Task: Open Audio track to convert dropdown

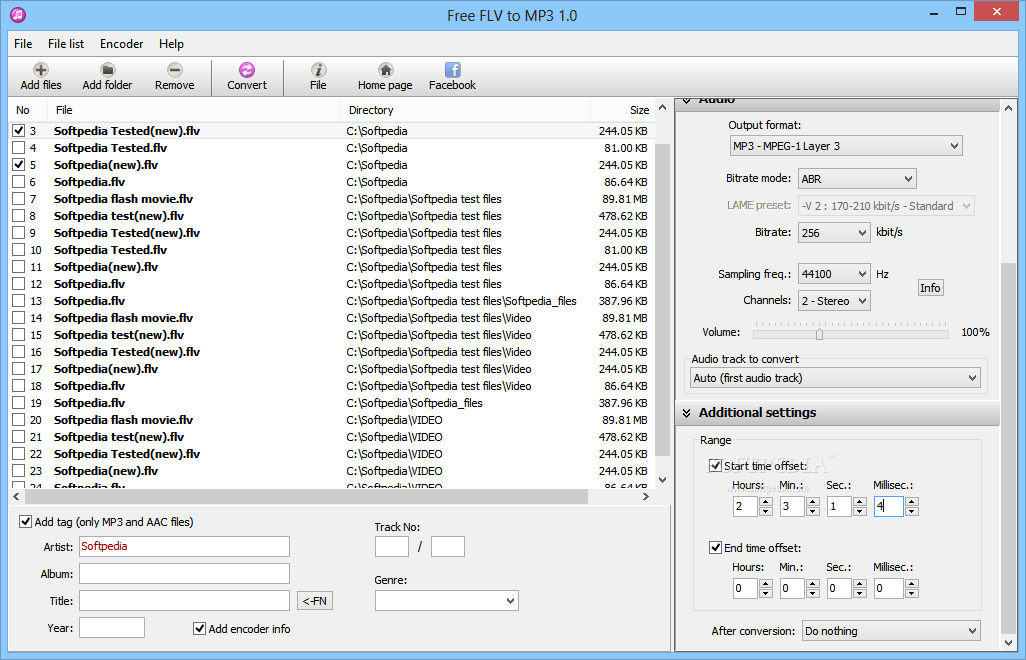Action: click(x=836, y=378)
